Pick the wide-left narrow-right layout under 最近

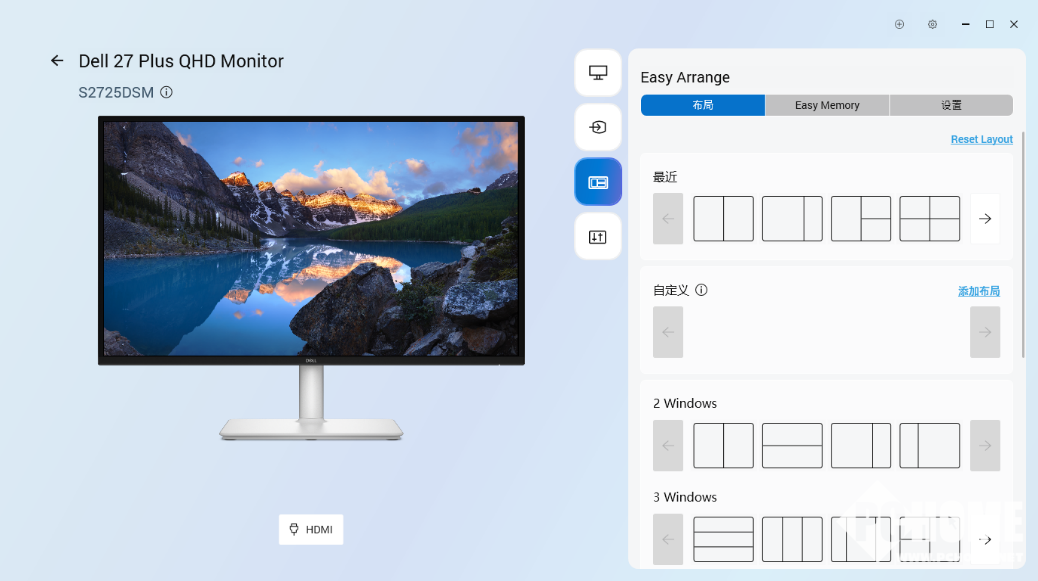click(x=792, y=218)
